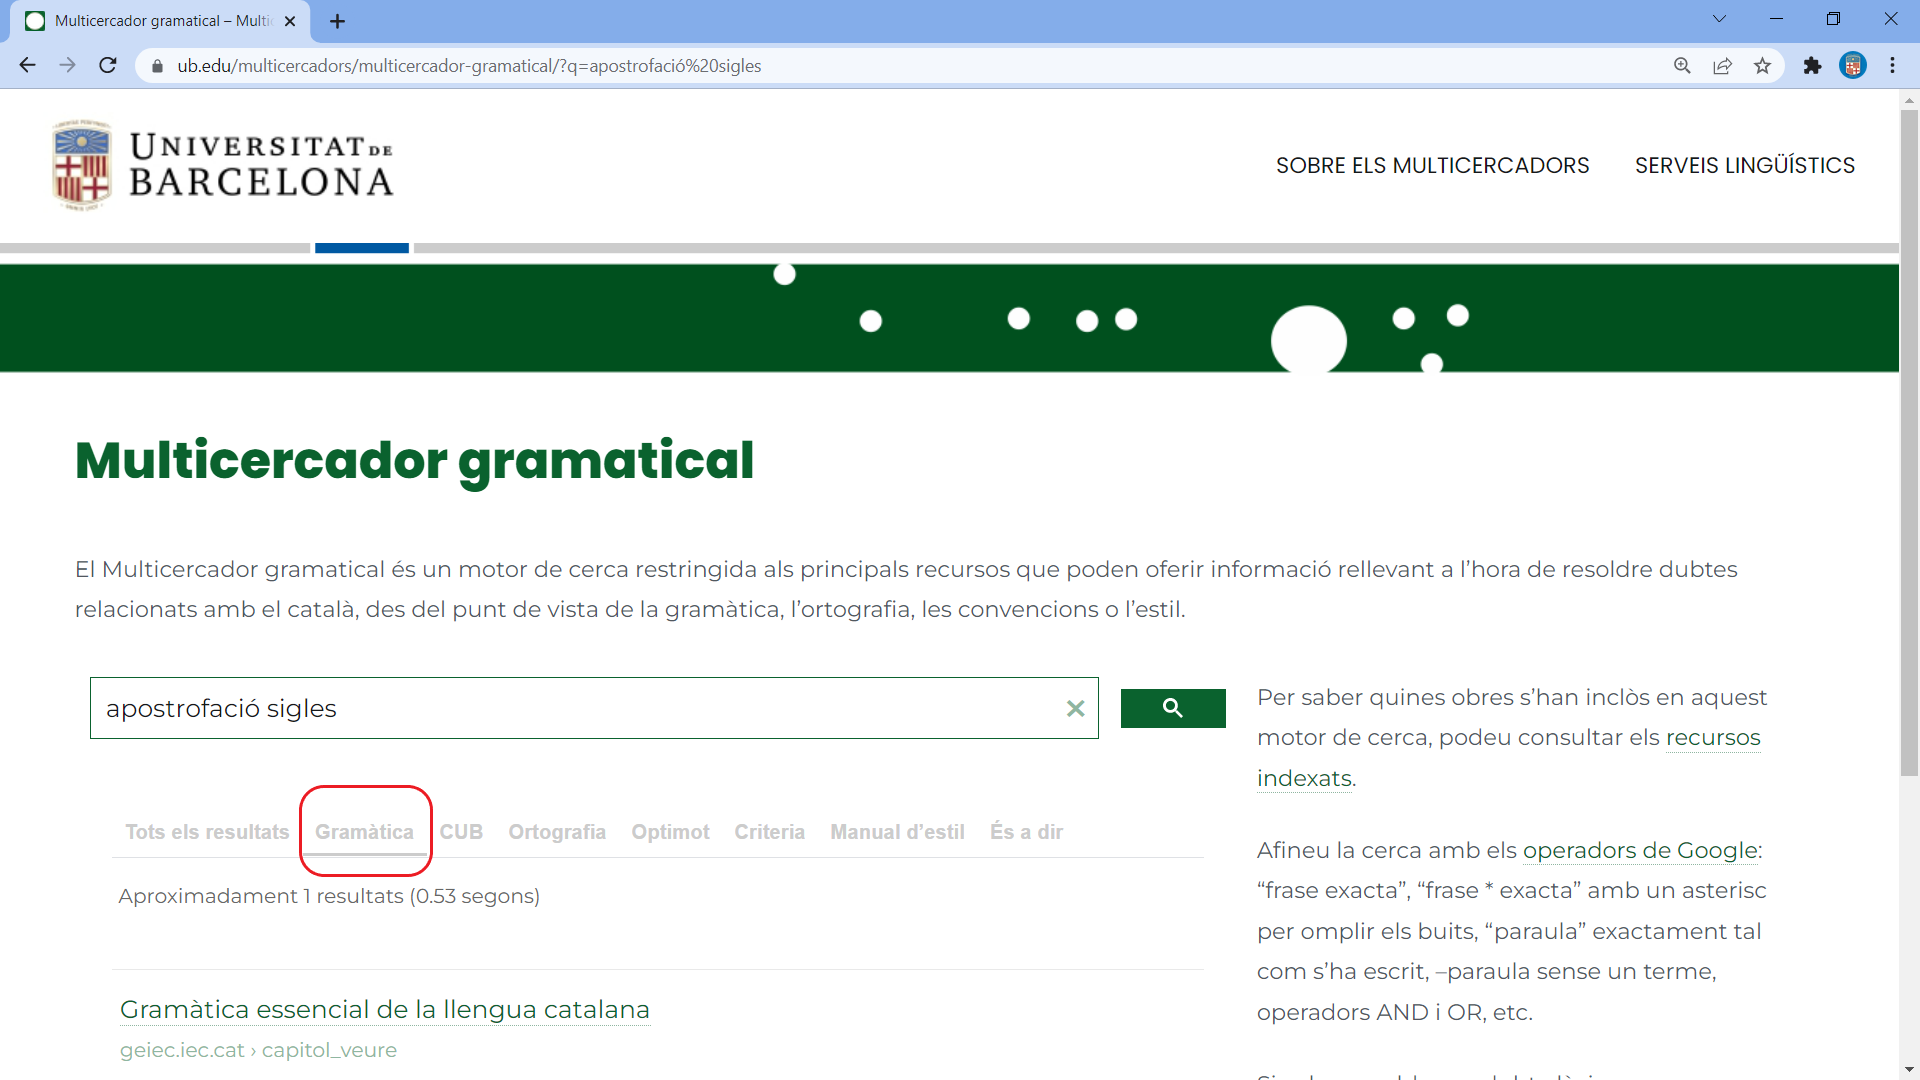This screenshot has width=1920, height=1080.
Task: Open the browser extensions puzzle icon
Action: (x=1812, y=66)
